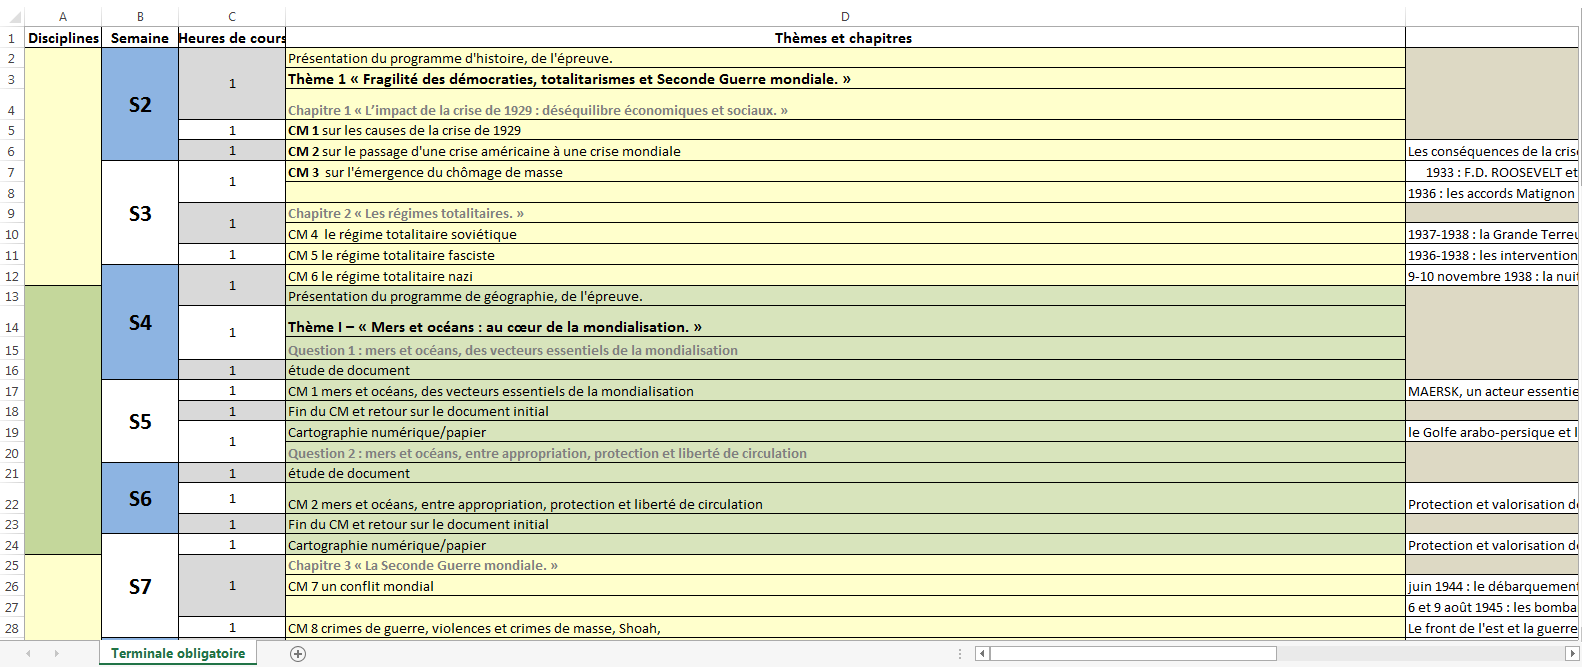Select row 28 header

pos(12,628)
